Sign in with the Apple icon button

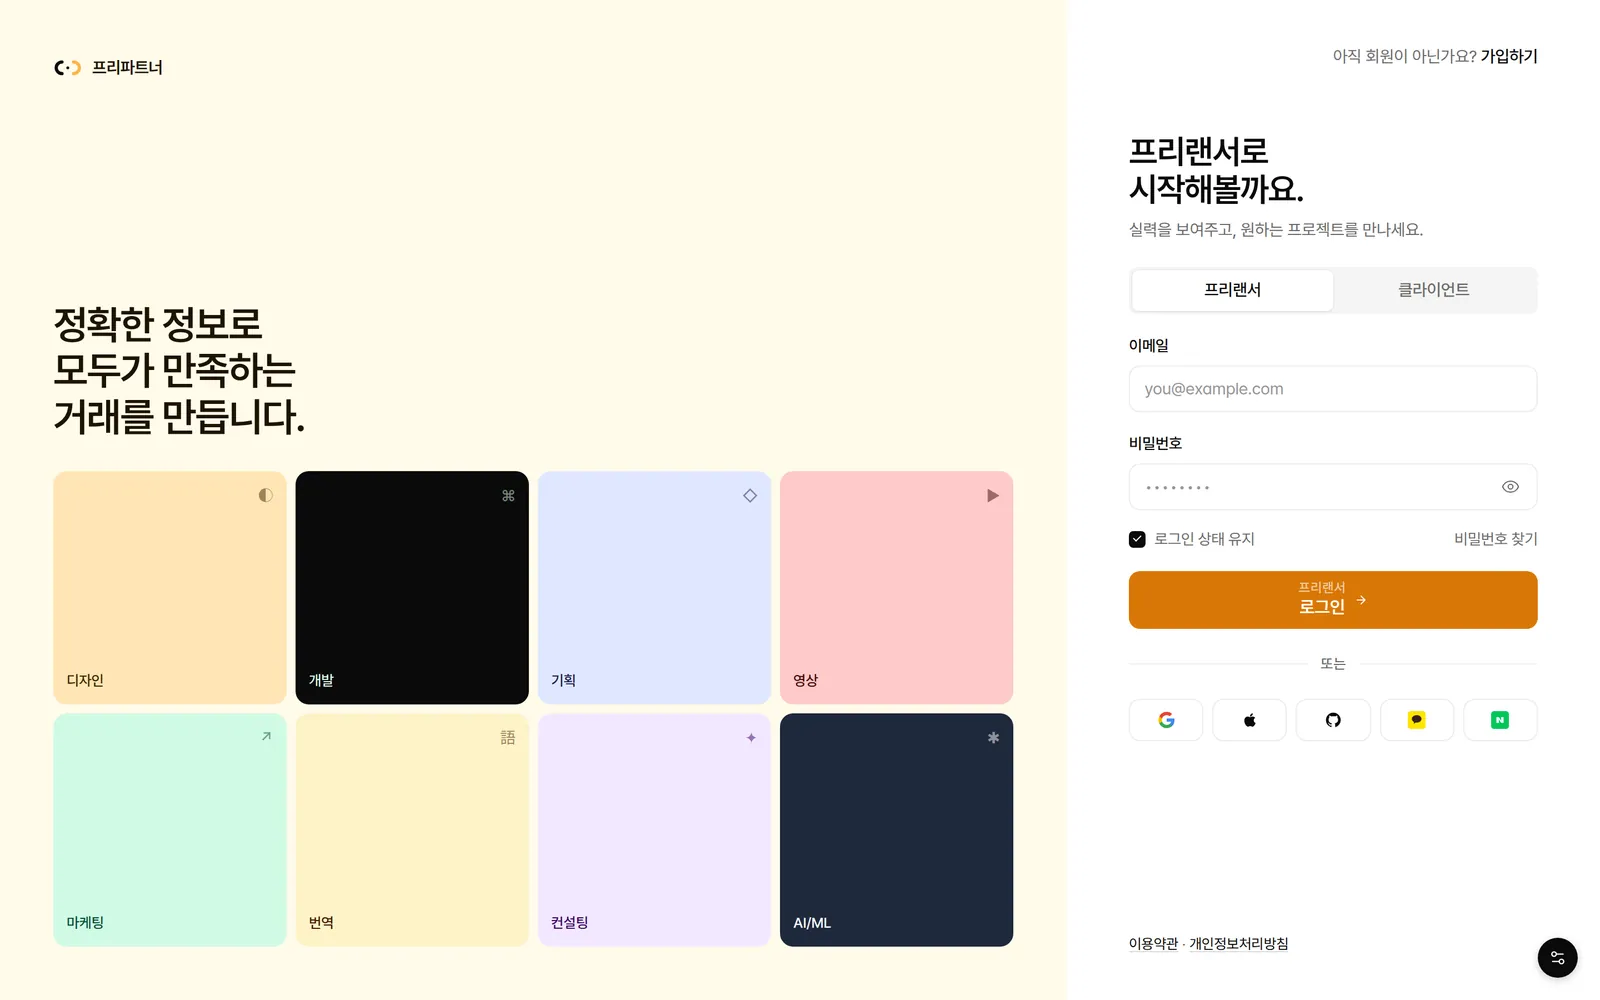(x=1249, y=720)
